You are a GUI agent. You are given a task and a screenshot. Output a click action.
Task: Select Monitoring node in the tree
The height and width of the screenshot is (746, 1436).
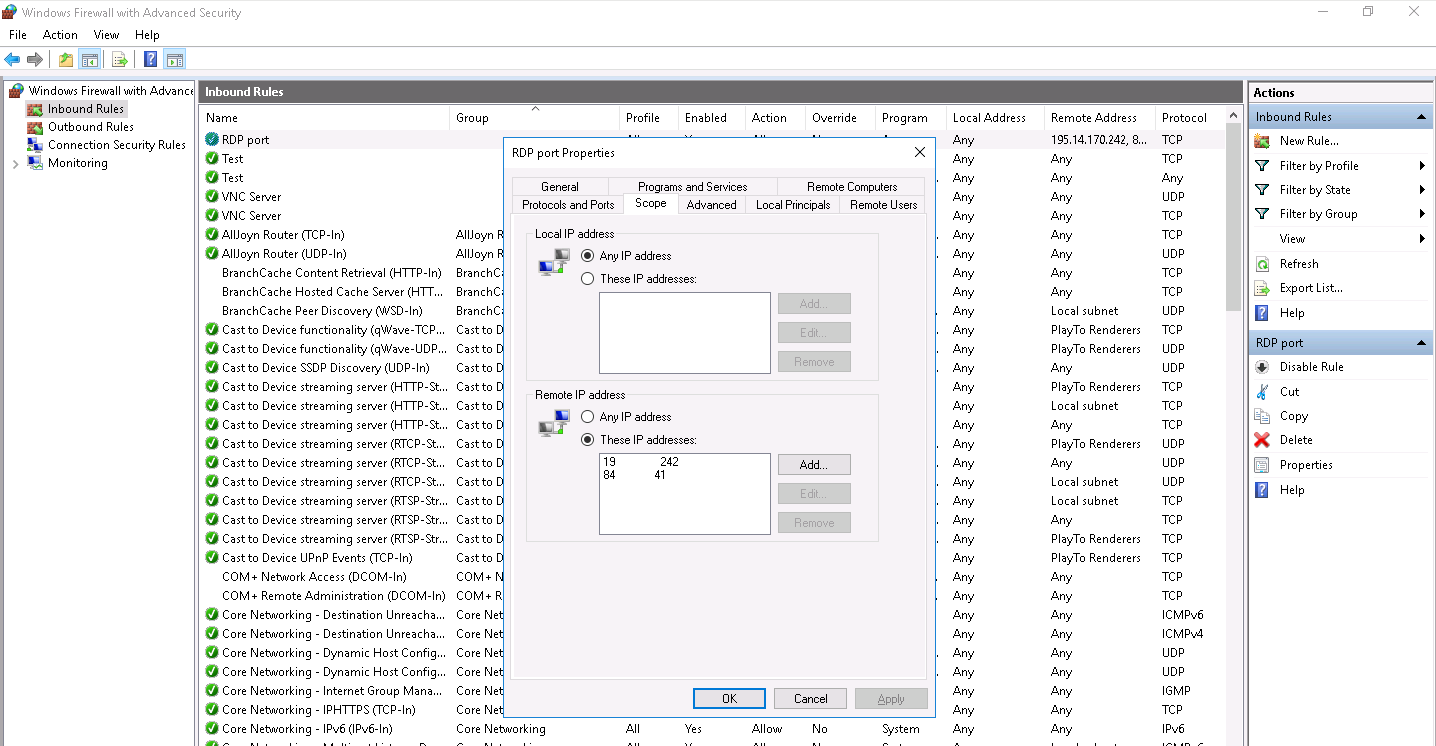(78, 163)
